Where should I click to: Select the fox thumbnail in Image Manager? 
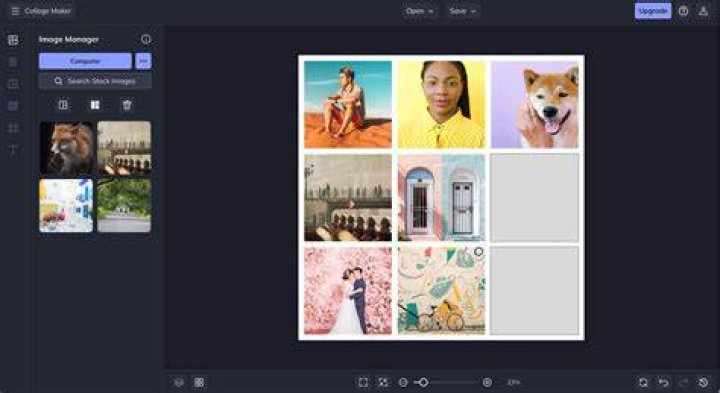click(x=67, y=148)
